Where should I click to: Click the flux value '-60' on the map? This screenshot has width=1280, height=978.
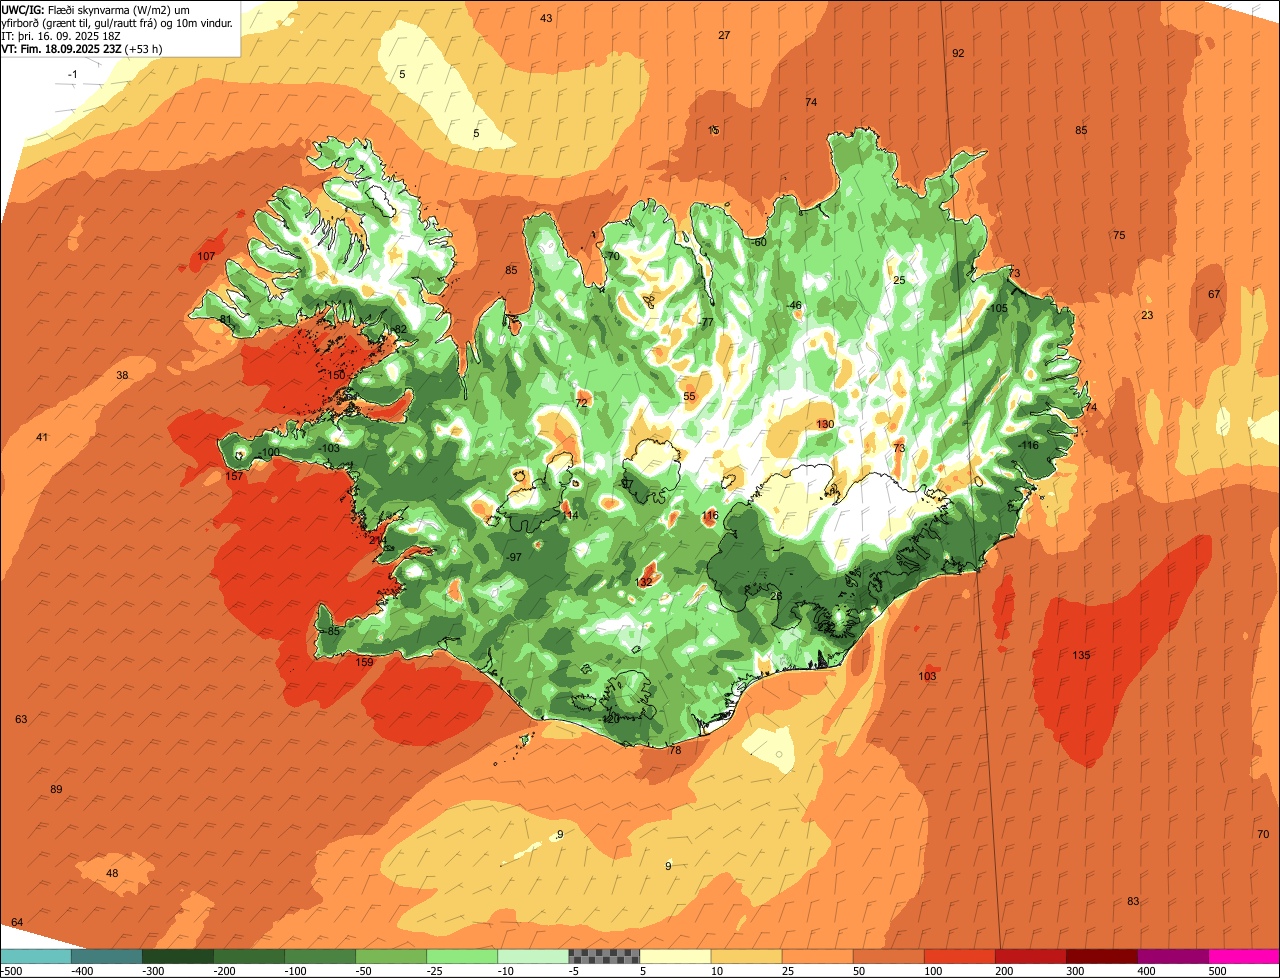click(x=759, y=242)
